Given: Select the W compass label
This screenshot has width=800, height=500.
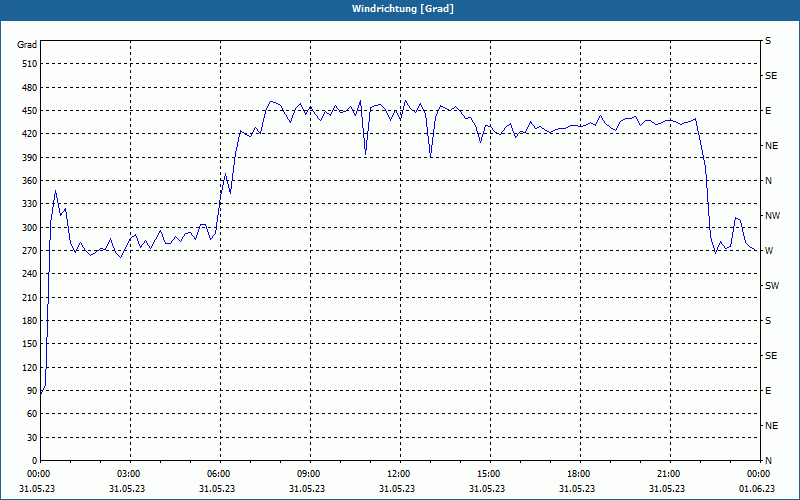Looking at the screenshot, I should click(769, 251).
